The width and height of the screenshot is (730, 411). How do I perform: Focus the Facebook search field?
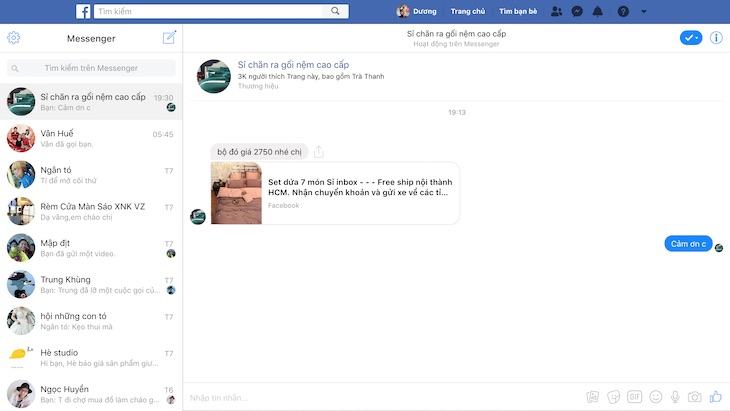[209, 11]
